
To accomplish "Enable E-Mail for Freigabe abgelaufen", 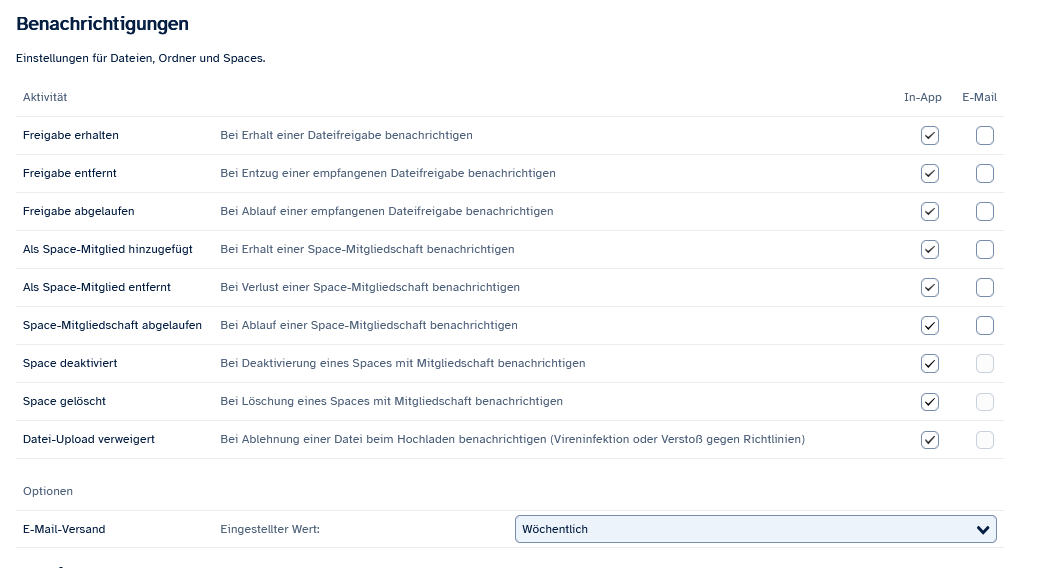I will [x=985, y=212].
